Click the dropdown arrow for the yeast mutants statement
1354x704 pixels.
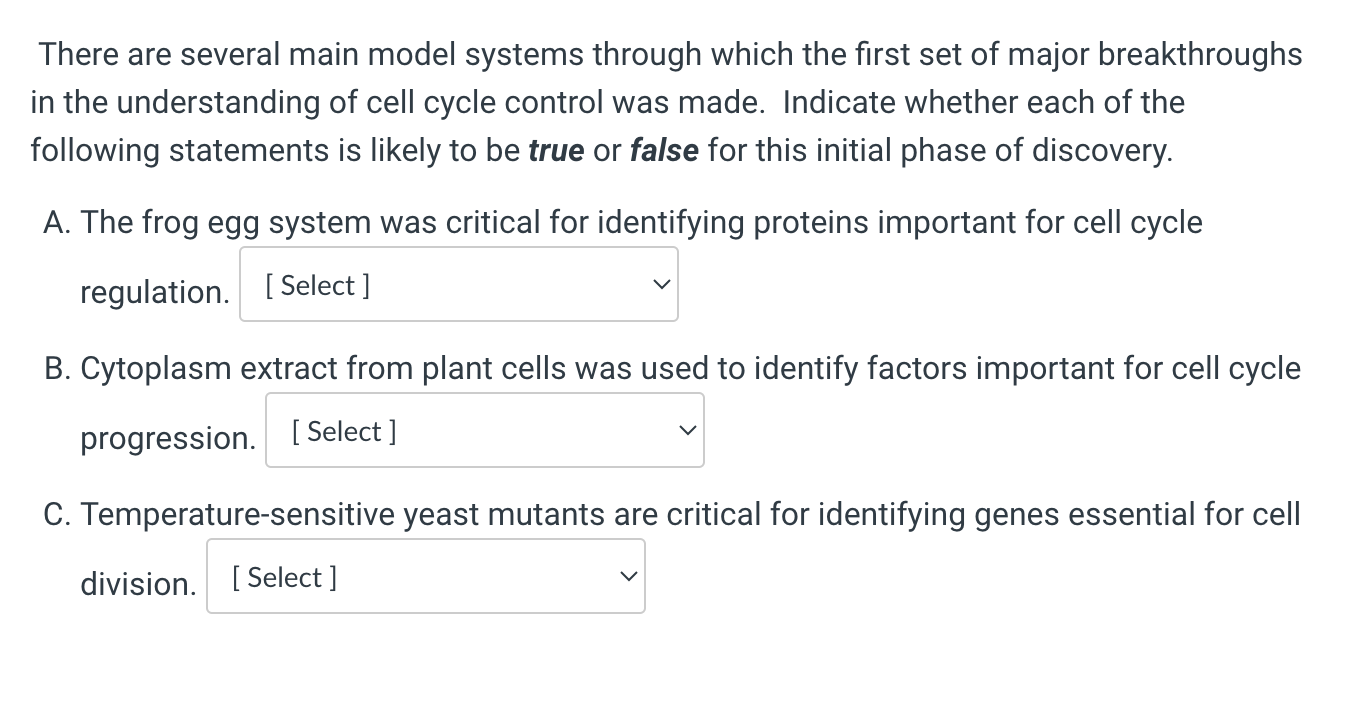[x=628, y=576]
